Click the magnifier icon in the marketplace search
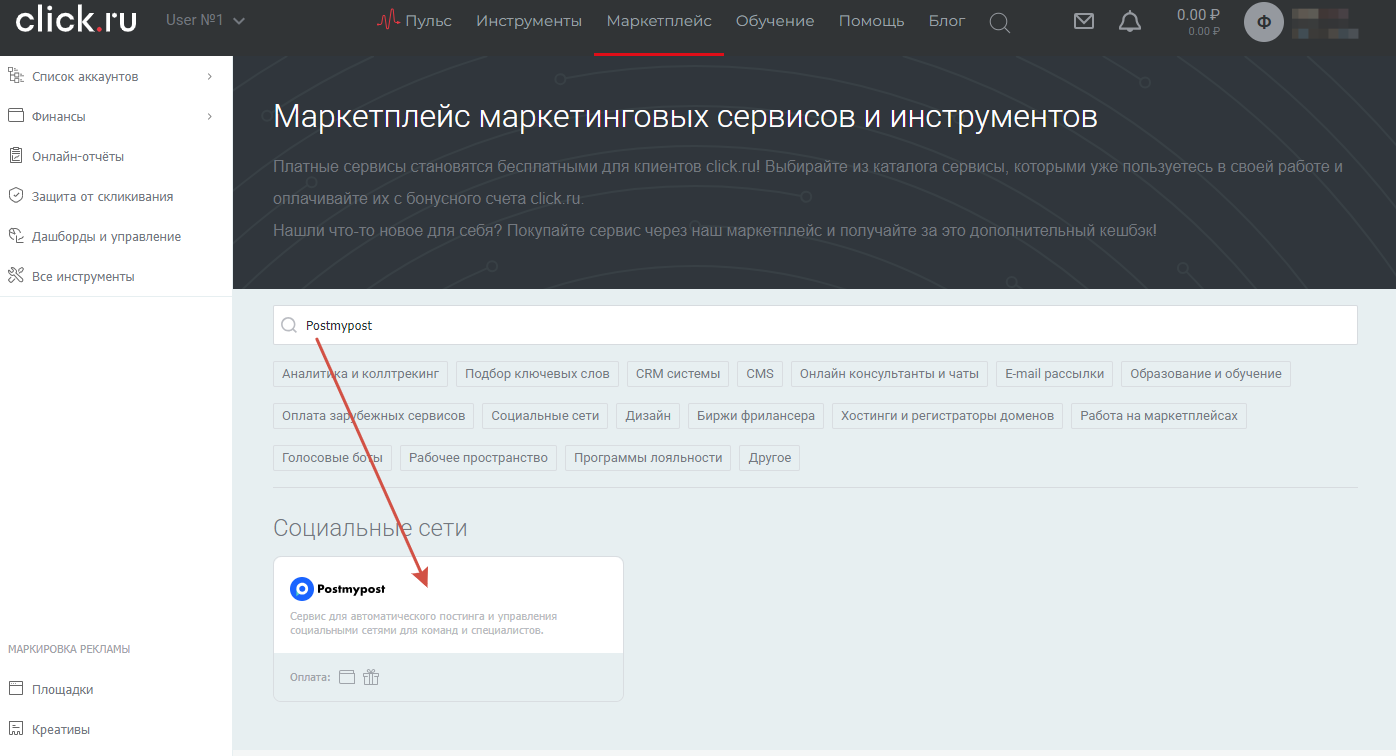 tap(289, 325)
